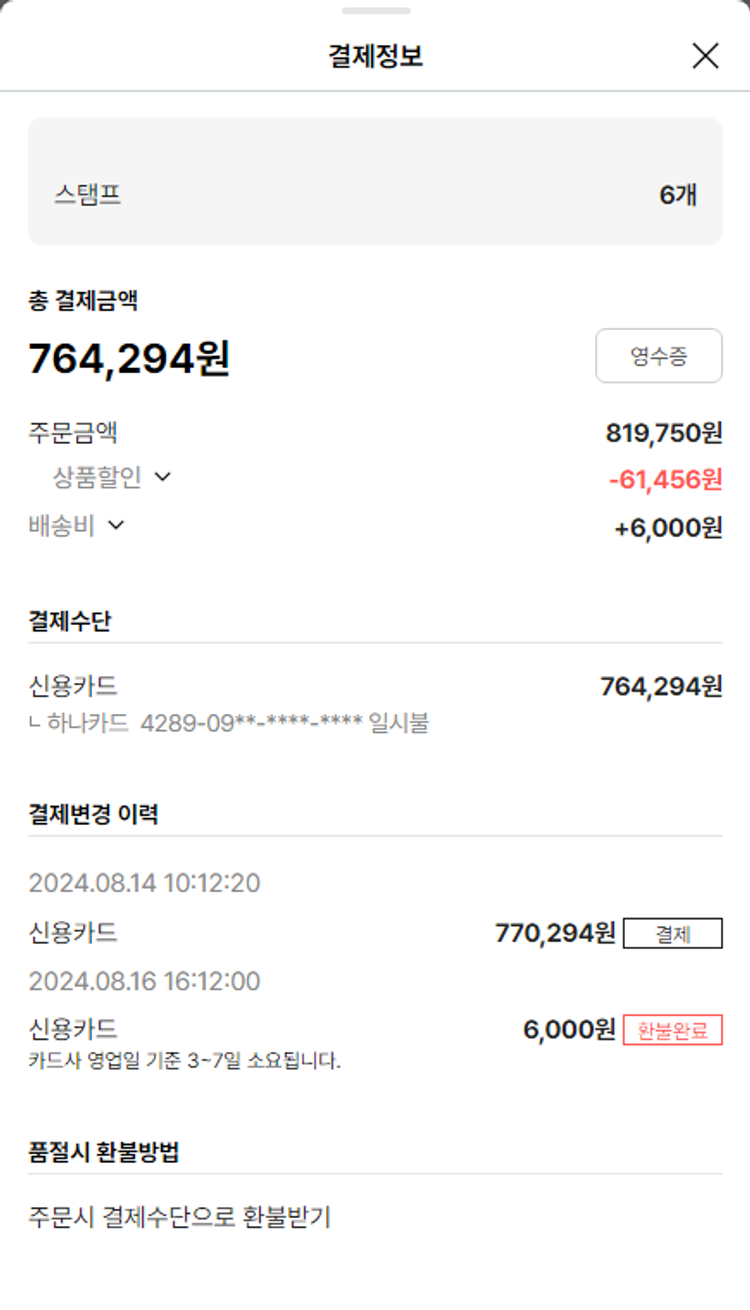The width and height of the screenshot is (750, 1310).
Task: Click the 결제정보 header title
Action: coord(375,56)
